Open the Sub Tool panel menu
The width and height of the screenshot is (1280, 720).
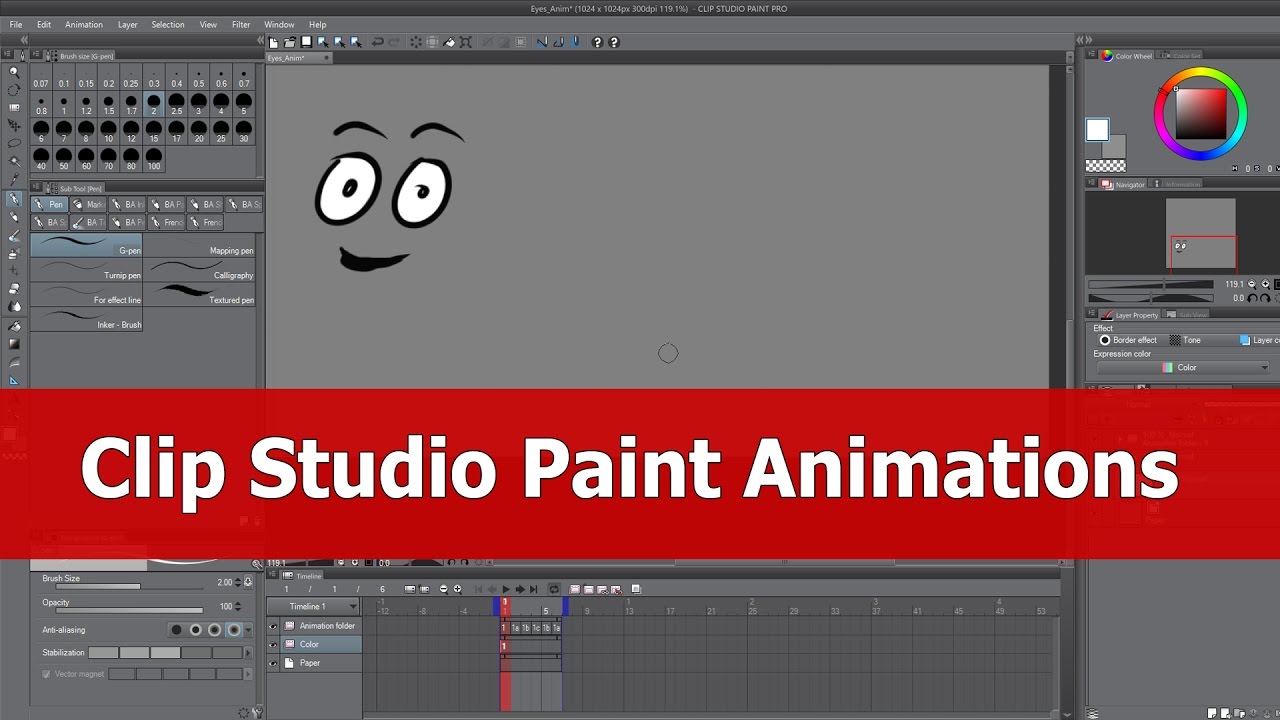coord(36,187)
